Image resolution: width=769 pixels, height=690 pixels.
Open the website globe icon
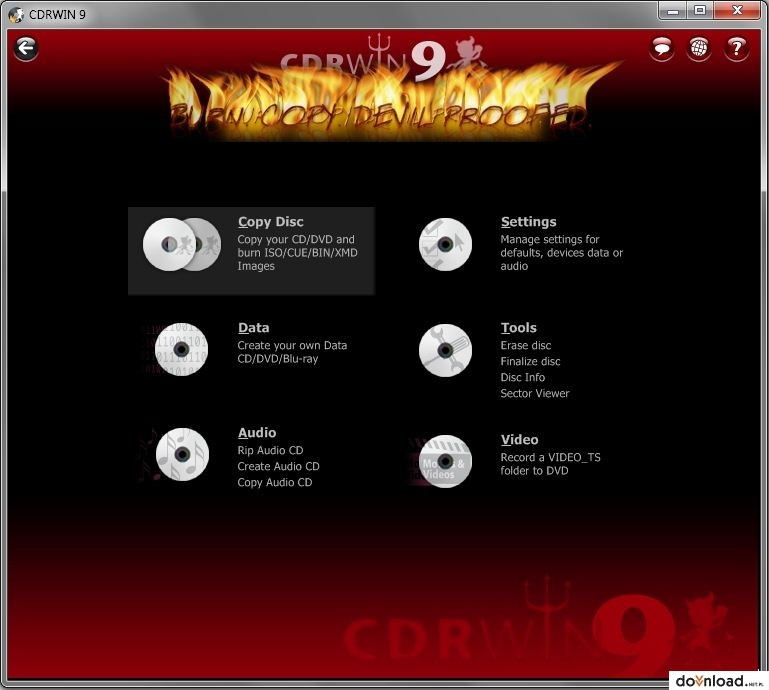click(x=699, y=49)
